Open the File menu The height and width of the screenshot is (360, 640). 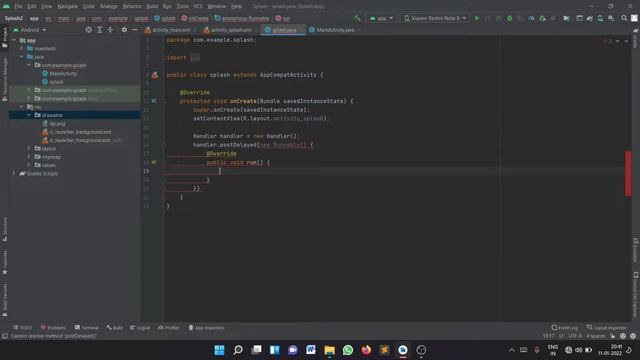point(18,6)
